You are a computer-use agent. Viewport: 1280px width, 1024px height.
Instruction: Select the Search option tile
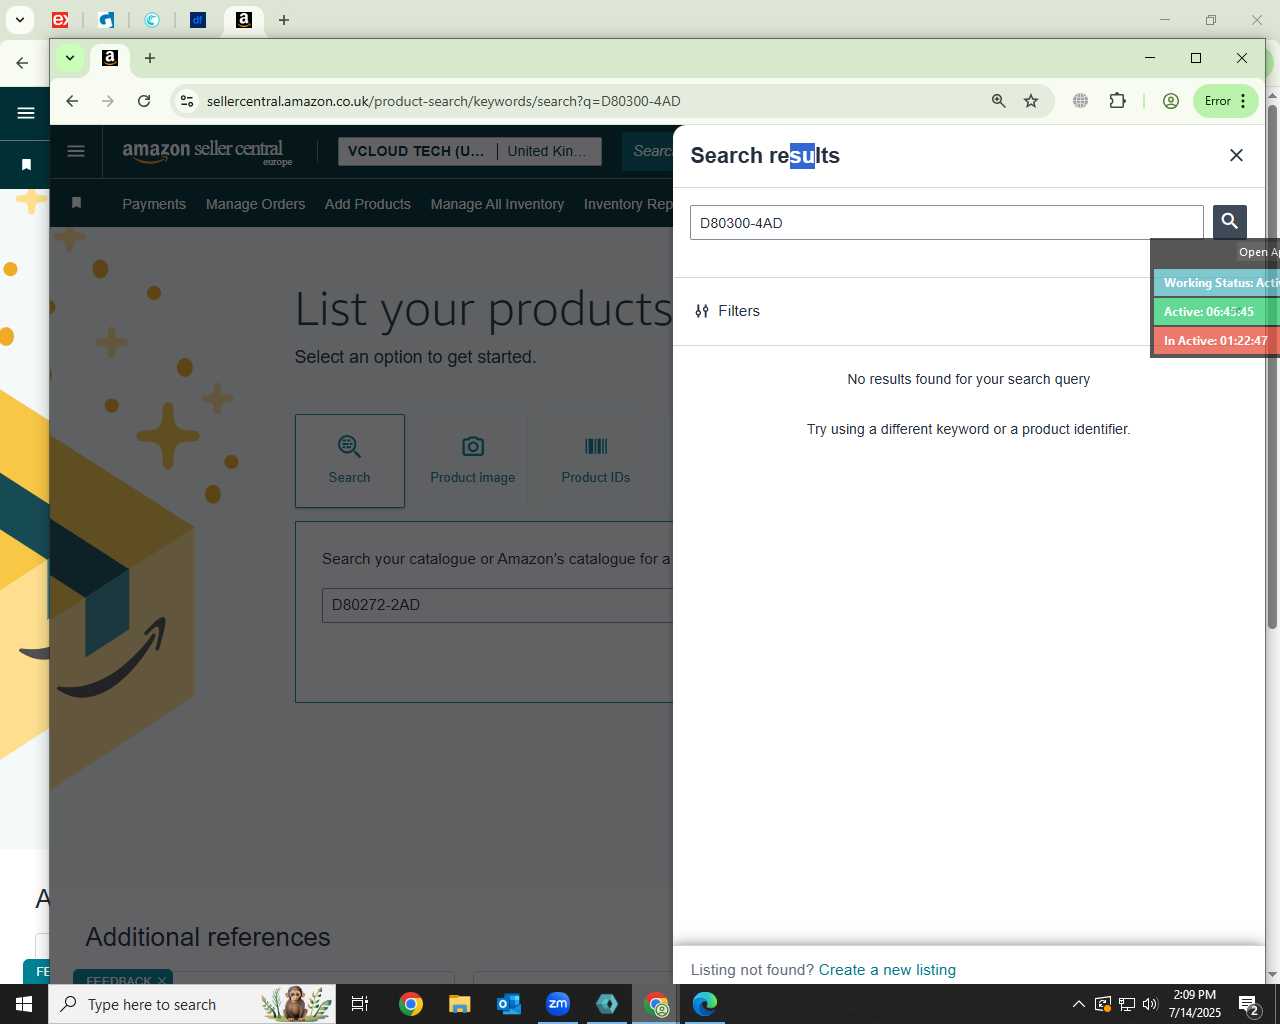pos(350,461)
